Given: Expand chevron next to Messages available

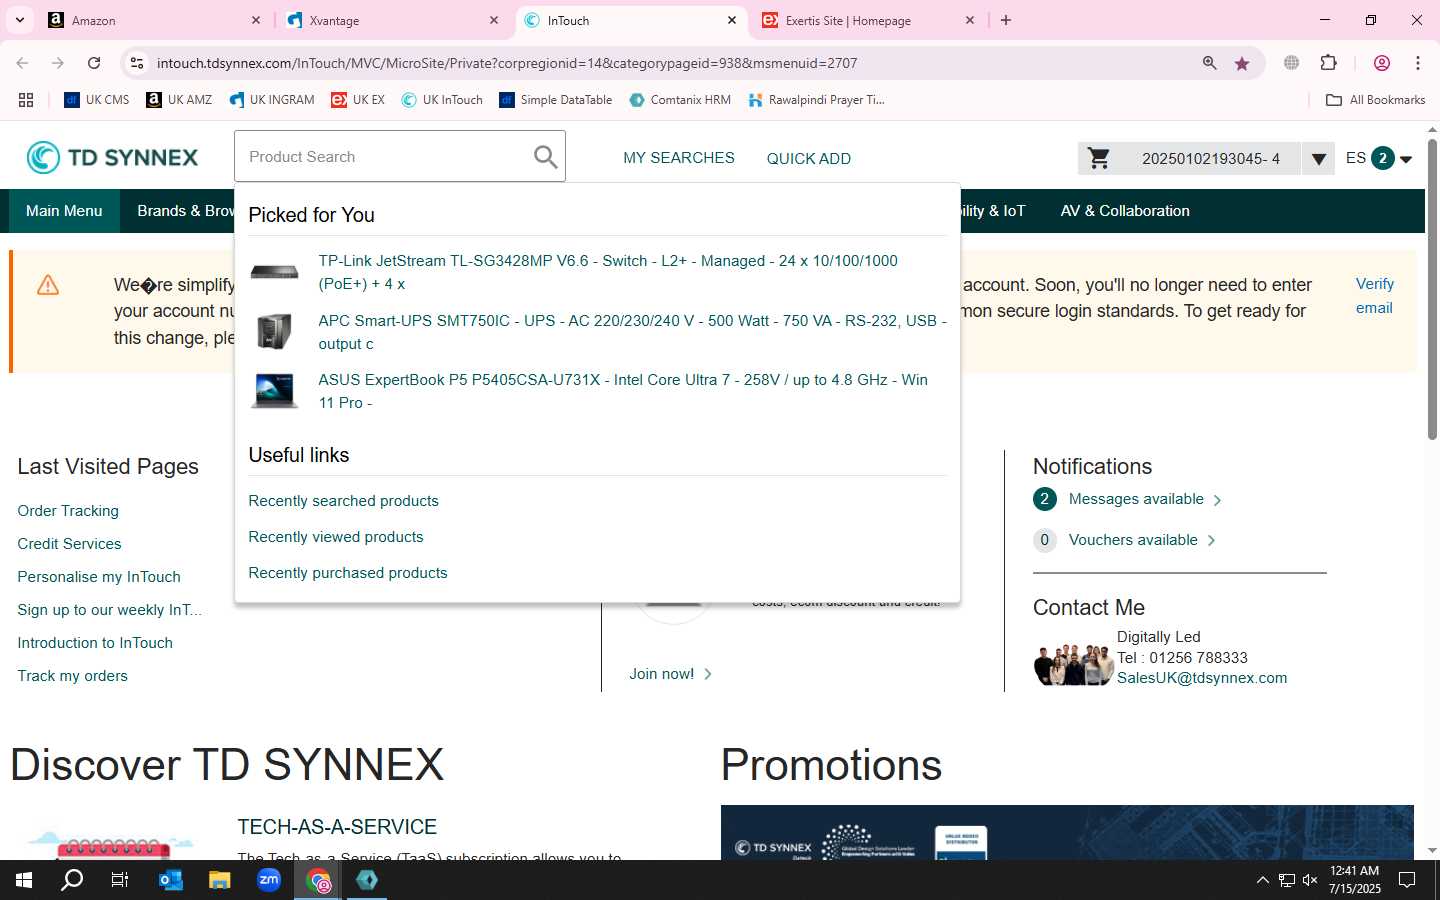Looking at the screenshot, I should (1217, 500).
